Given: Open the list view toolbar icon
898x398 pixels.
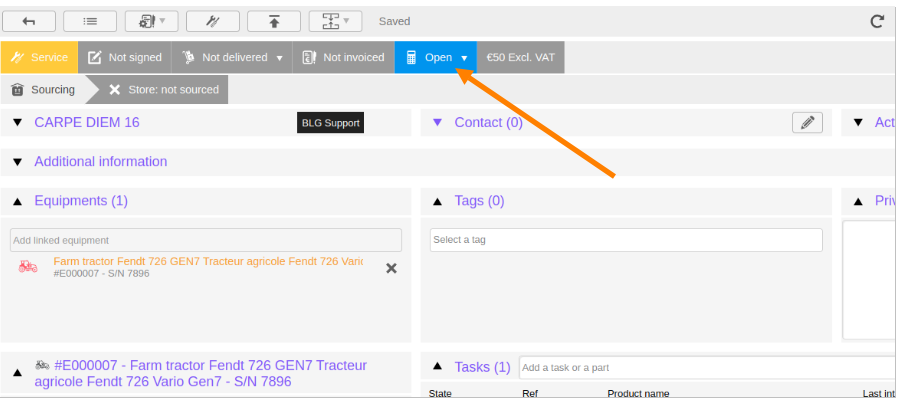Looking at the screenshot, I should pos(90,21).
